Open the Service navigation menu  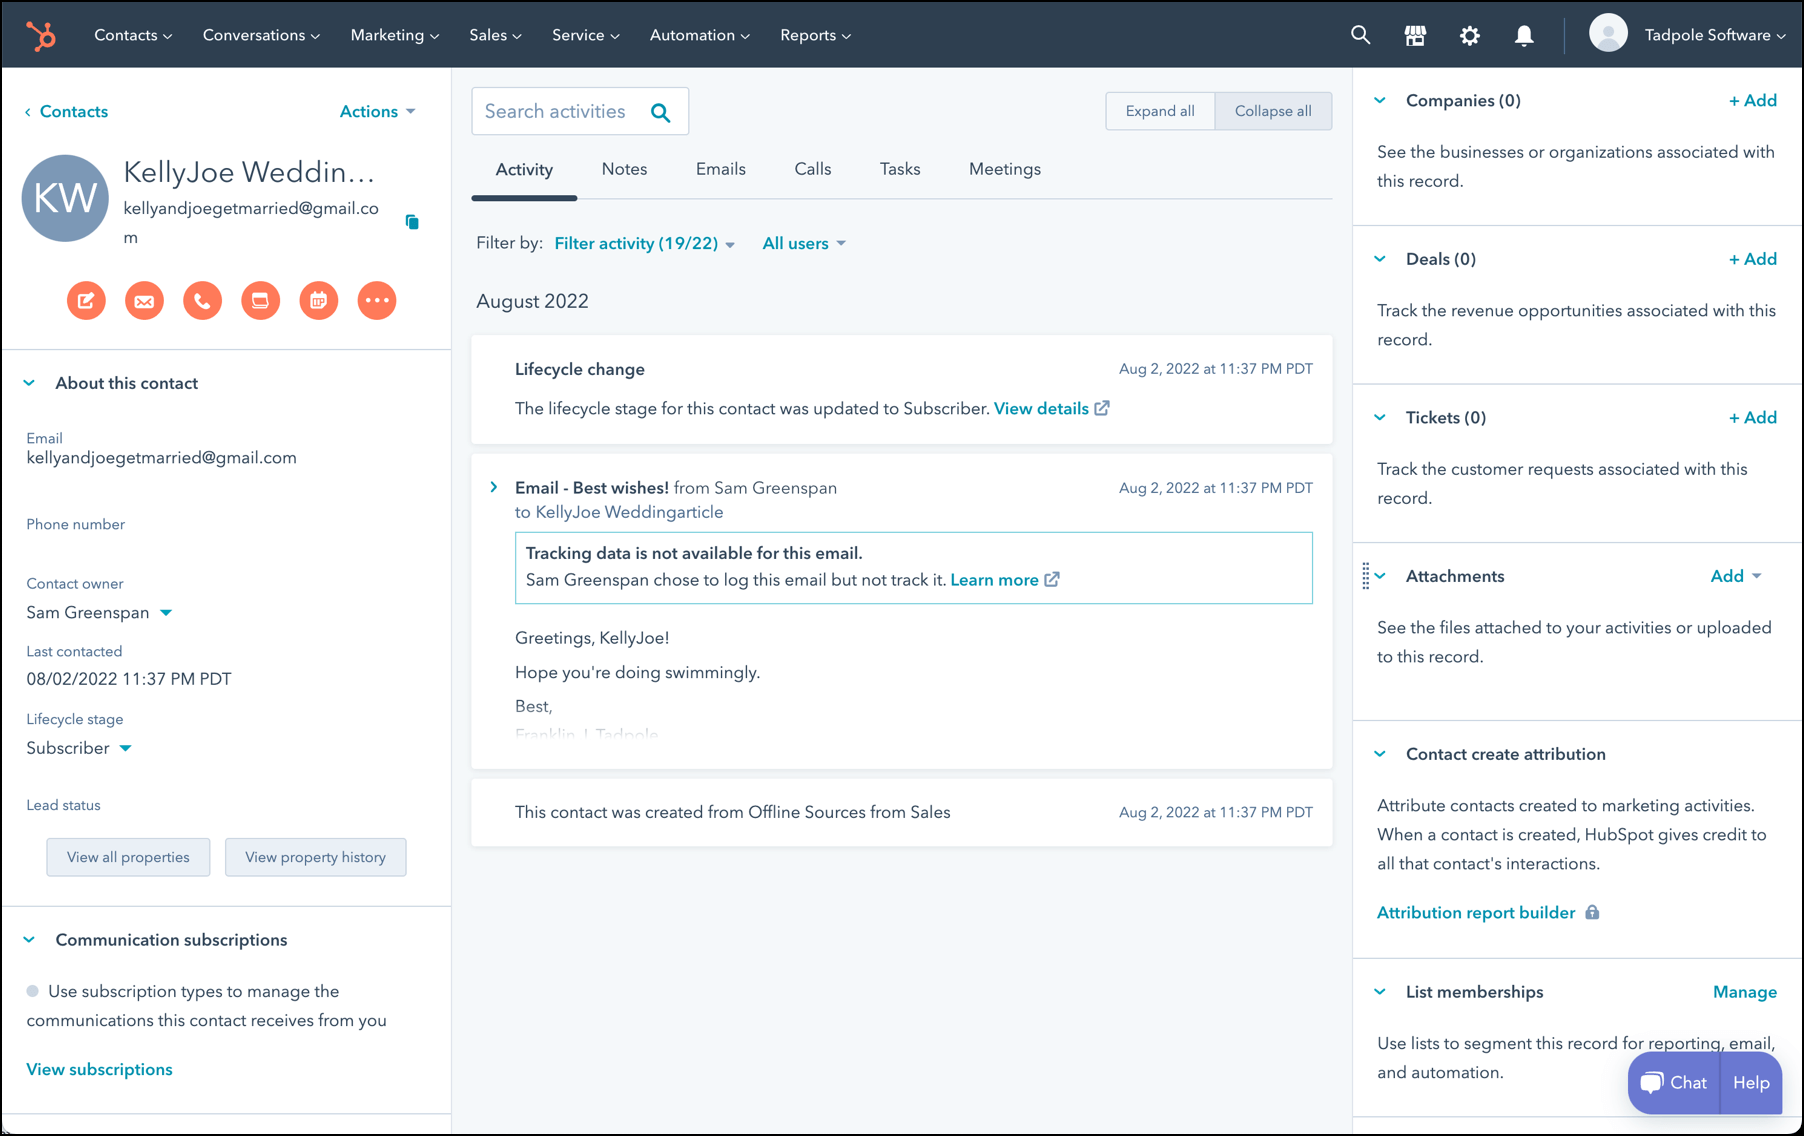point(585,35)
